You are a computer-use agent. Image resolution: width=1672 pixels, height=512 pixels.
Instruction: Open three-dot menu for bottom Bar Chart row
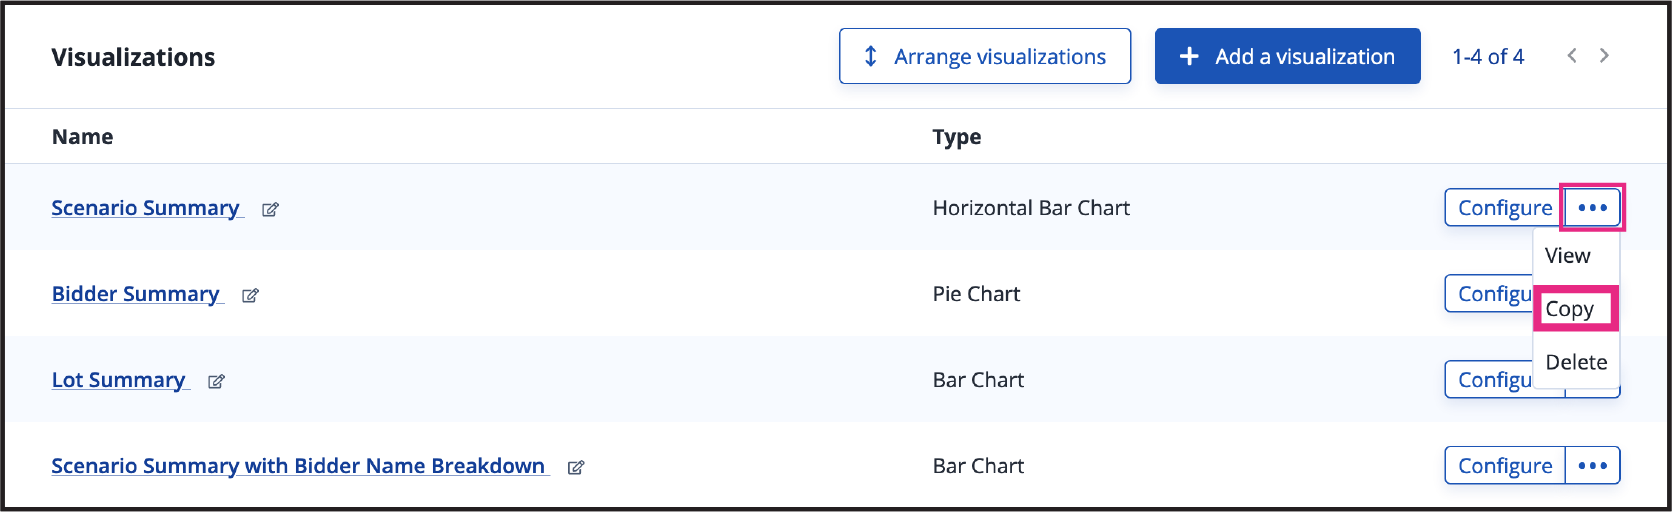[1592, 466]
